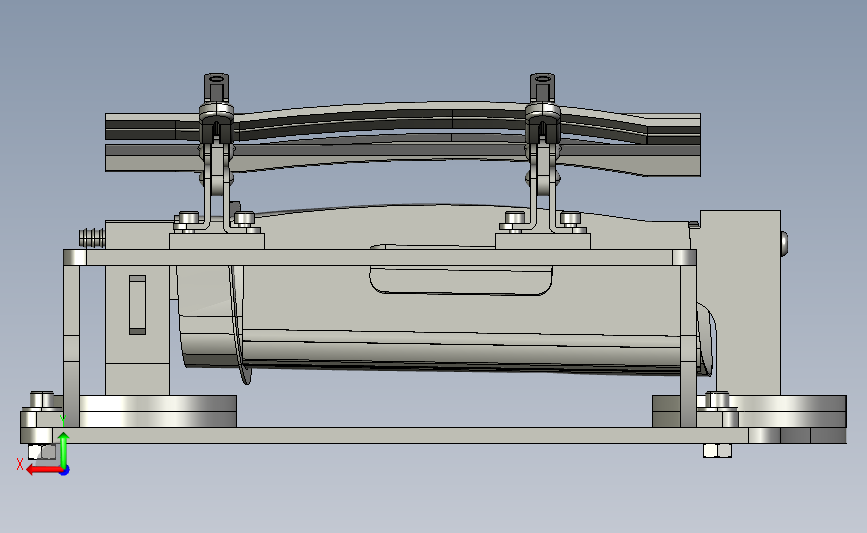Select the red "X" axis label
The width and height of the screenshot is (867, 533).
[20, 464]
